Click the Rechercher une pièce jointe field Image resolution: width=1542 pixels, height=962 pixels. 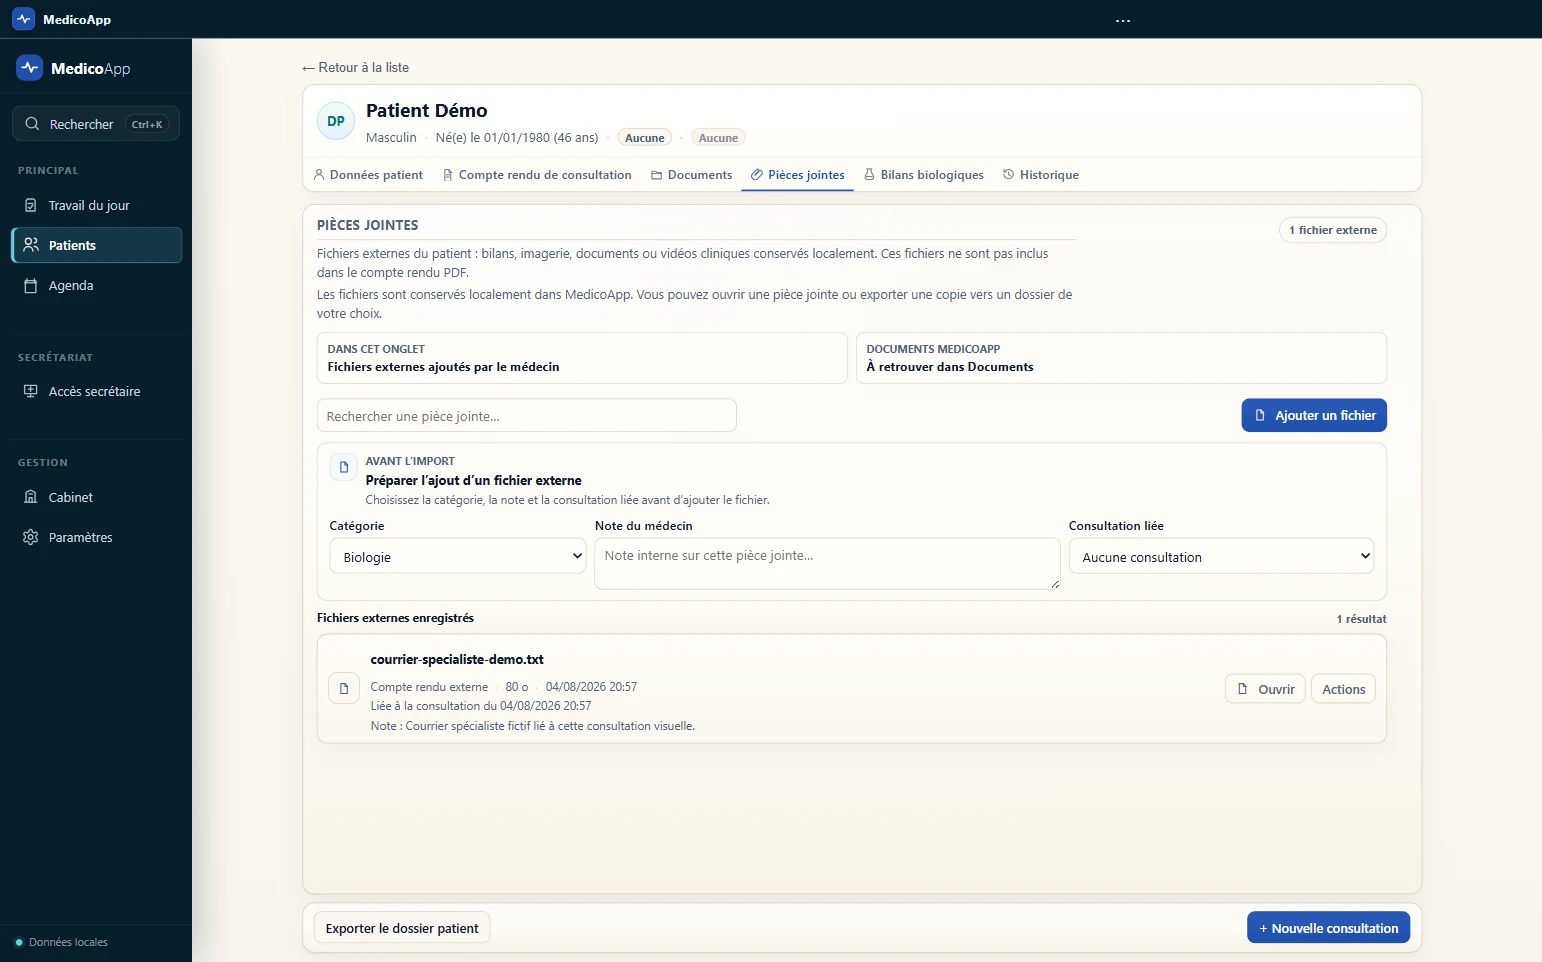pos(527,415)
